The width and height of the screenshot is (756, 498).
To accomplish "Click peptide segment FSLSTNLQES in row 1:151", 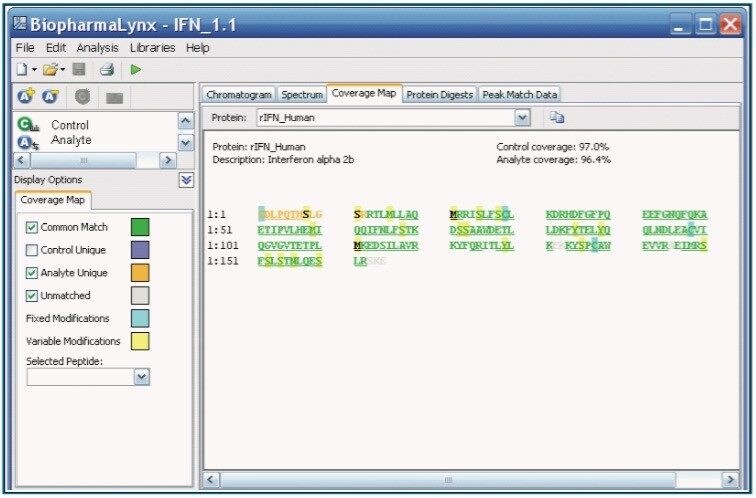I will pos(289,261).
